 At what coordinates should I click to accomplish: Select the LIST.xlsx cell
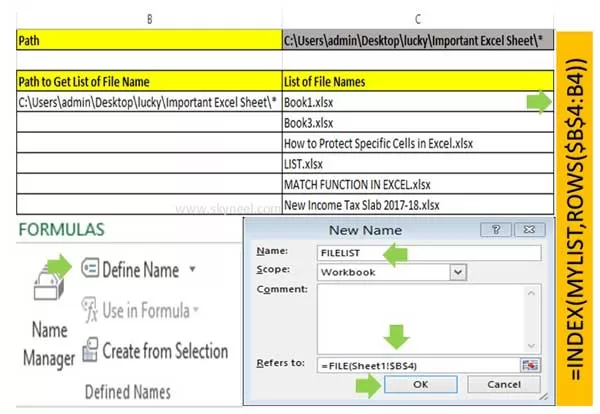tap(418, 164)
